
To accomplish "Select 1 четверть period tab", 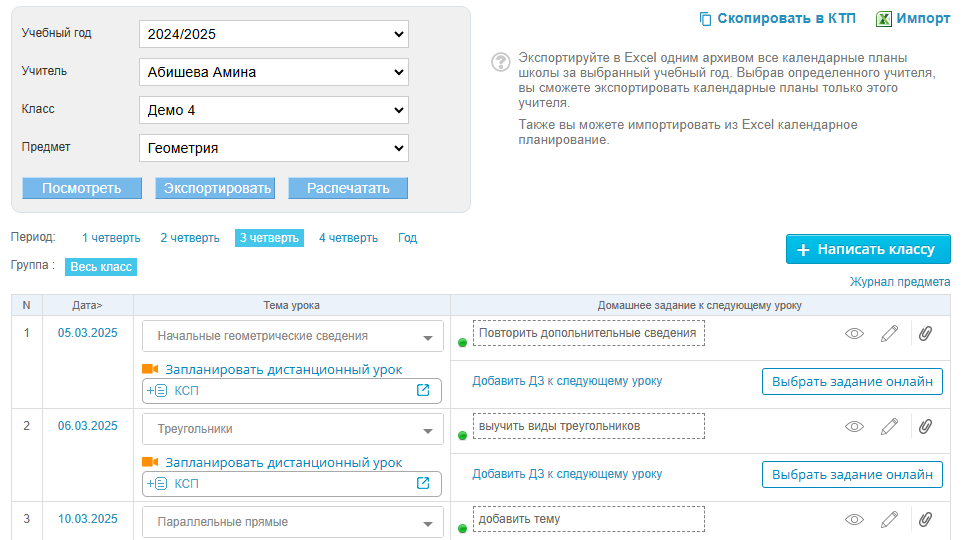I will click(x=111, y=238).
